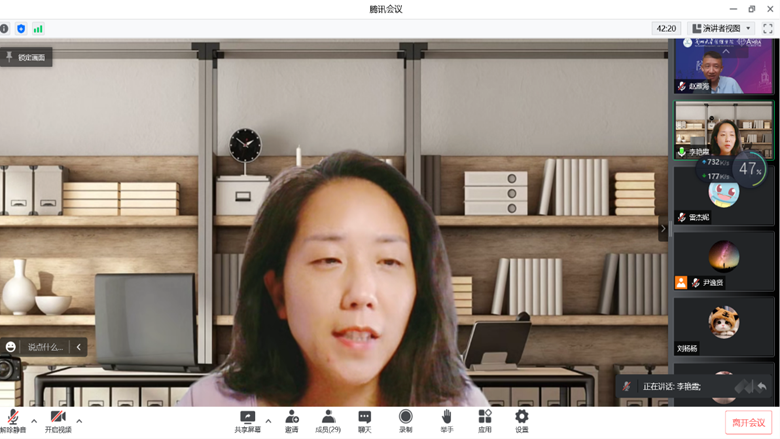The width and height of the screenshot is (780, 439).
Task: Raise hand with 举手 icon
Action: coord(446,421)
